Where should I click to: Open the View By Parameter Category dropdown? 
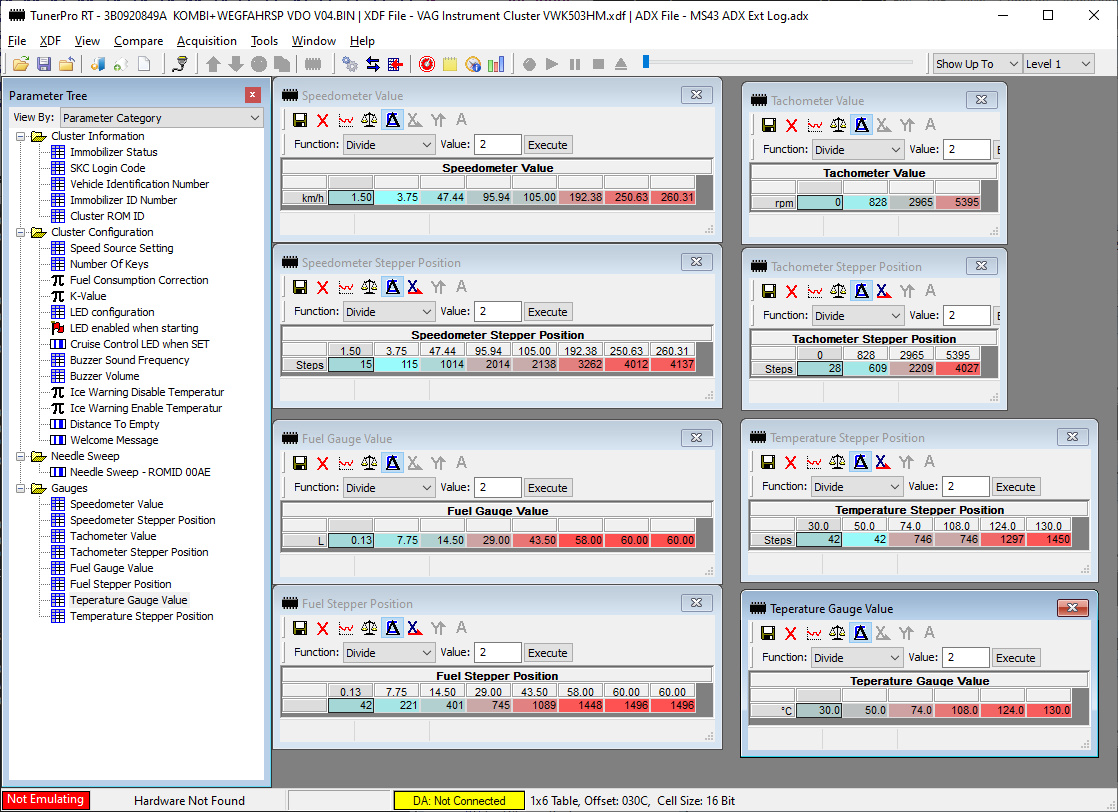162,118
